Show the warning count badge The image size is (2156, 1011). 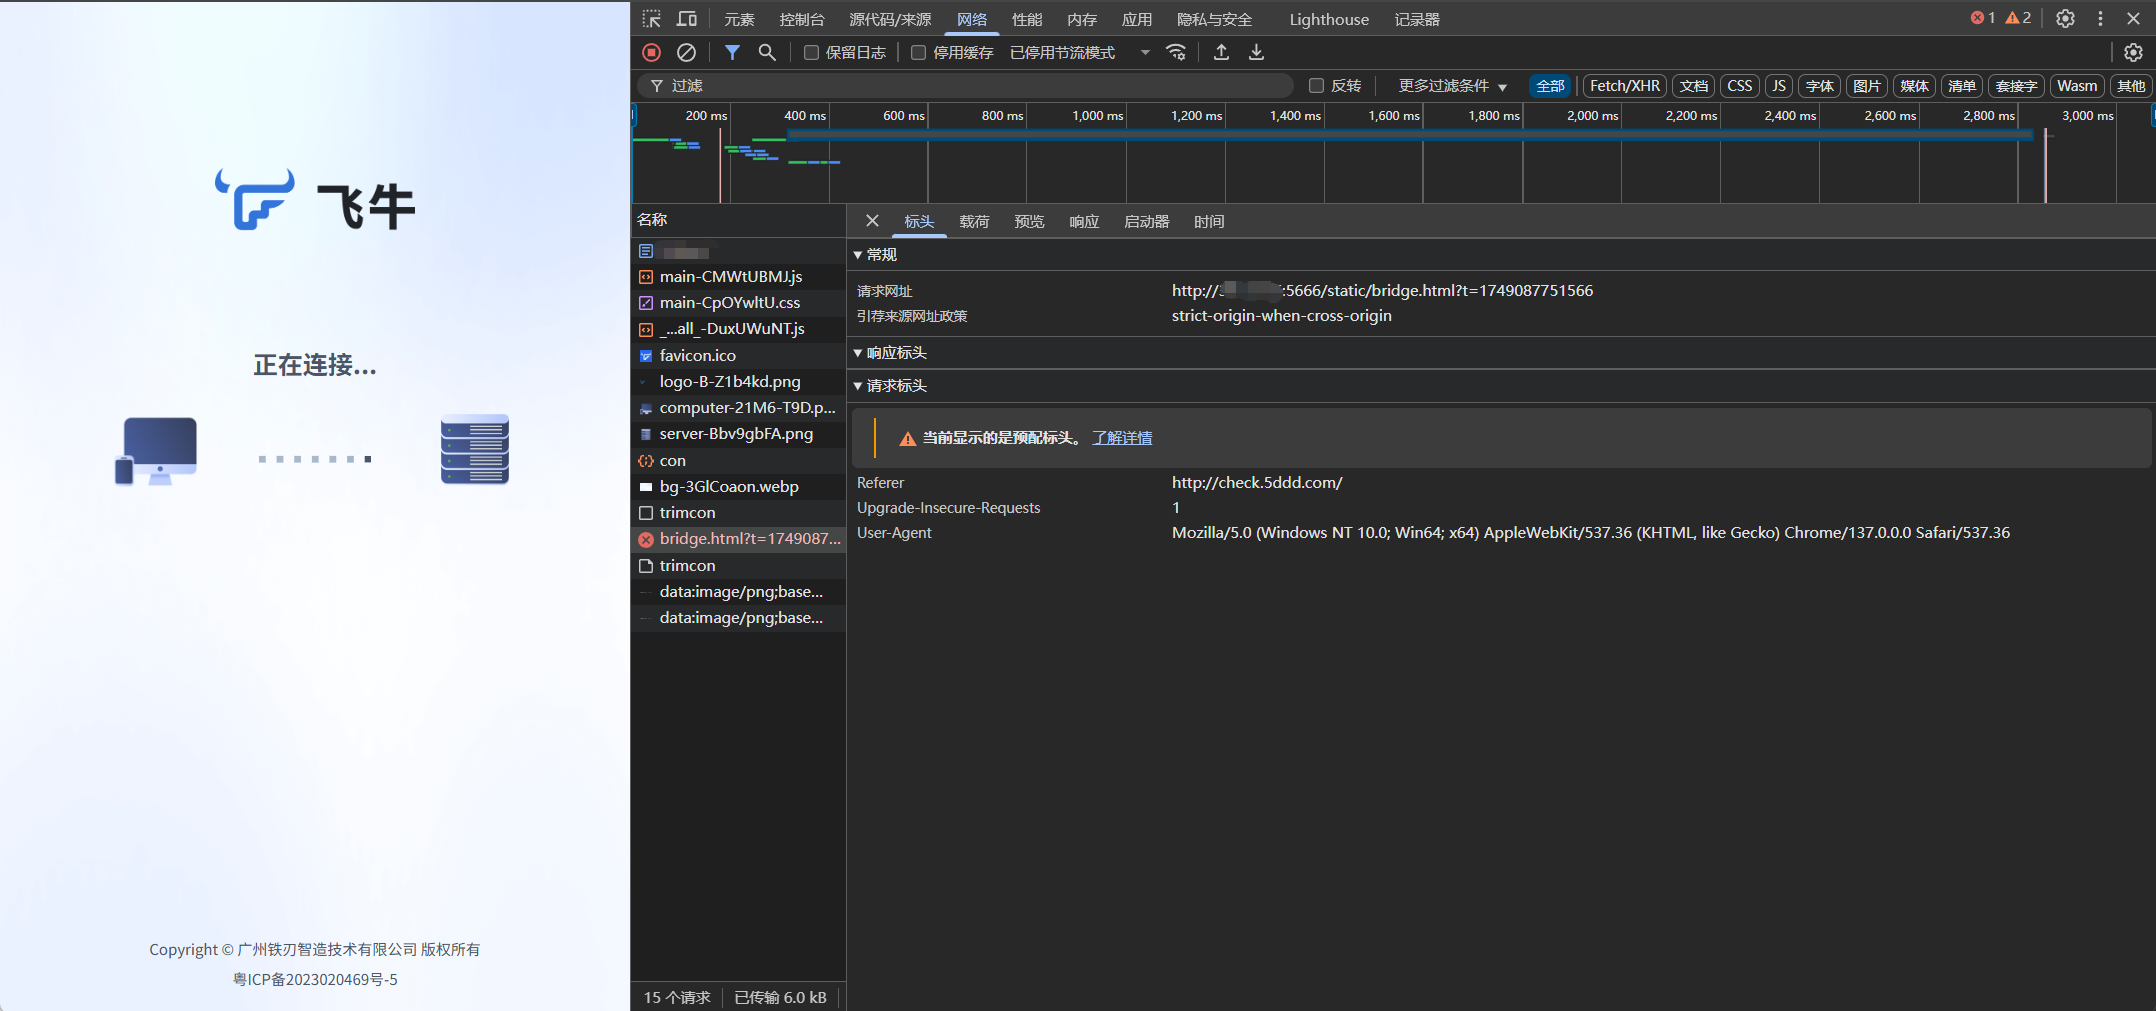(x=2018, y=18)
